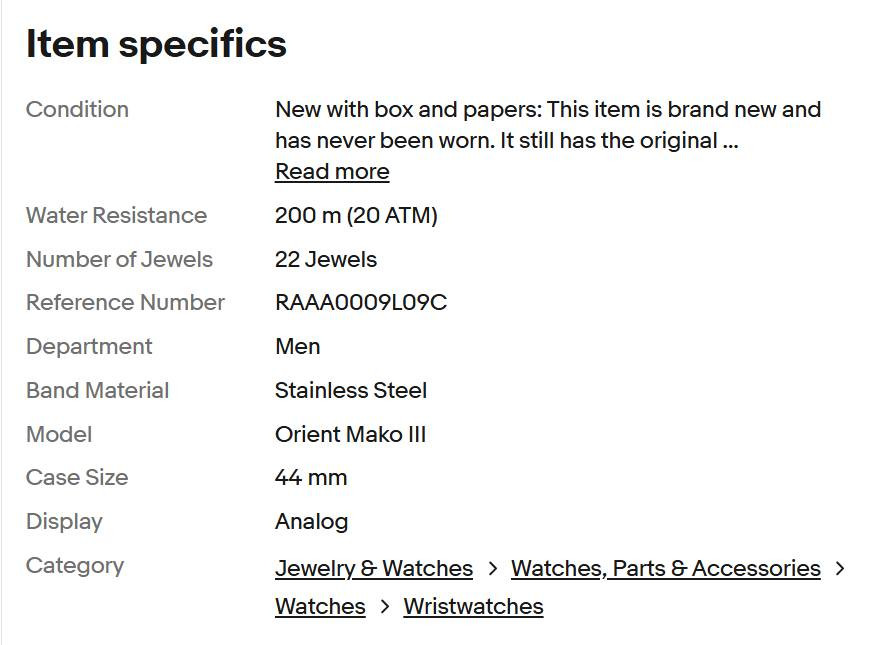This screenshot has width=873, height=645.
Task: Click the Analog display value
Action: (311, 521)
